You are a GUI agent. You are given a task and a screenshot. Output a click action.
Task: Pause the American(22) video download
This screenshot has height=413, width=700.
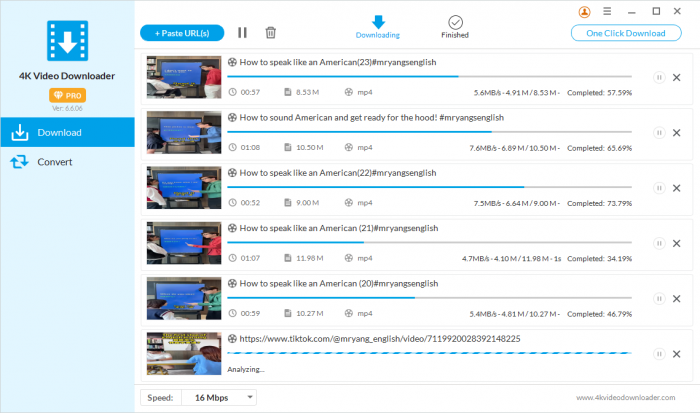659,187
